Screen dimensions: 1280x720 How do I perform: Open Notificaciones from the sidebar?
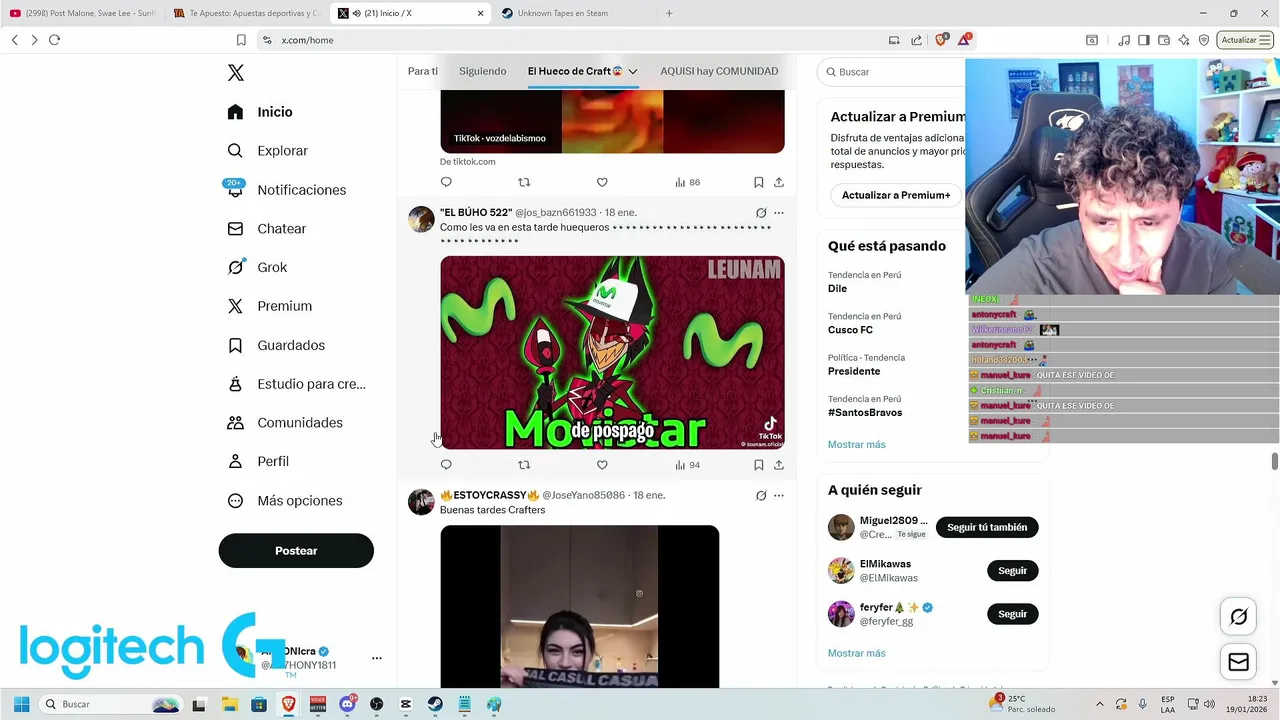[286, 190]
